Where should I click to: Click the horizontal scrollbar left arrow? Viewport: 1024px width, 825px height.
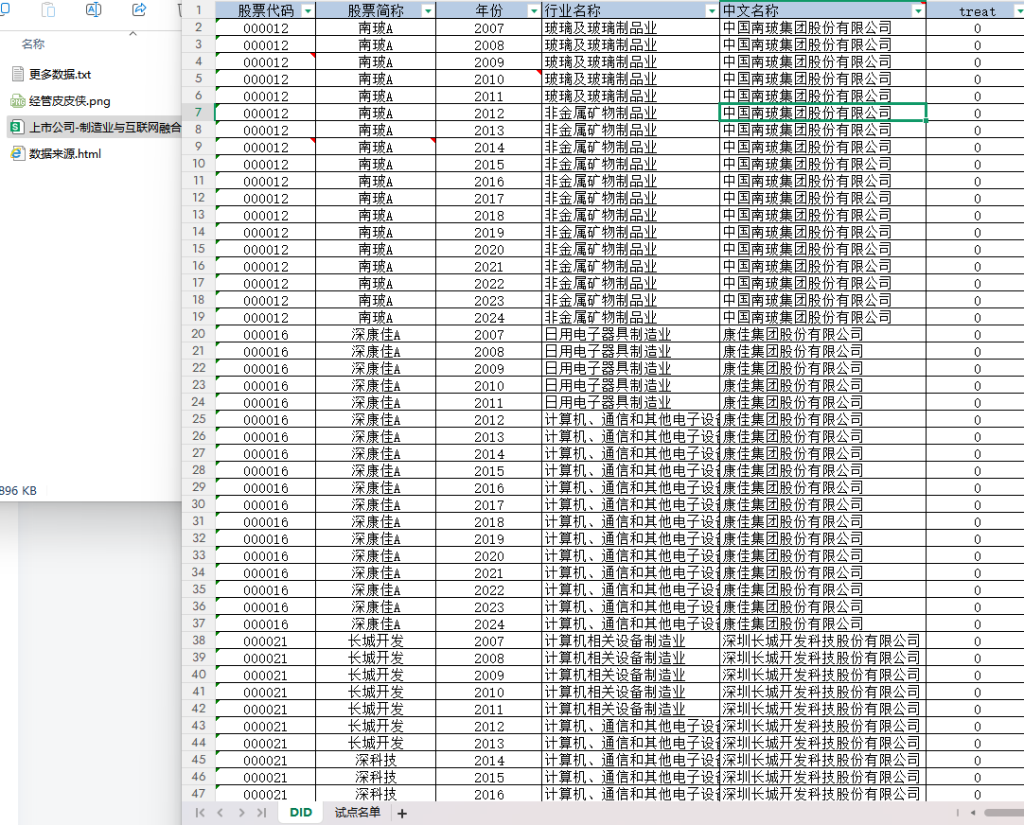pos(973,813)
